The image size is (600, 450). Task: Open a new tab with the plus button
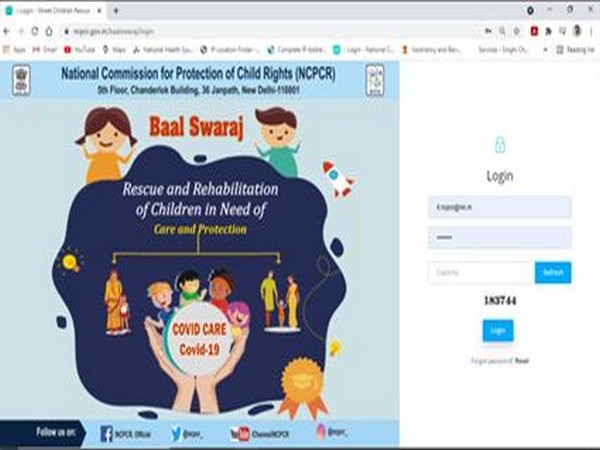pyautogui.click(x=116, y=11)
